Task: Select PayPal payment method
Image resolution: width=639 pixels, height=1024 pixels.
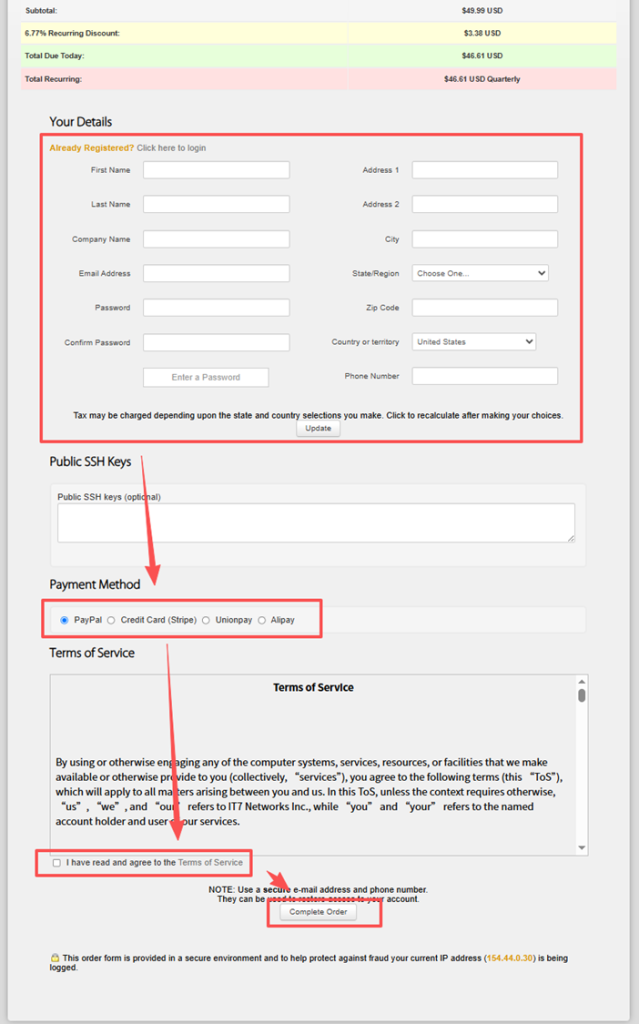Action: (65, 620)
